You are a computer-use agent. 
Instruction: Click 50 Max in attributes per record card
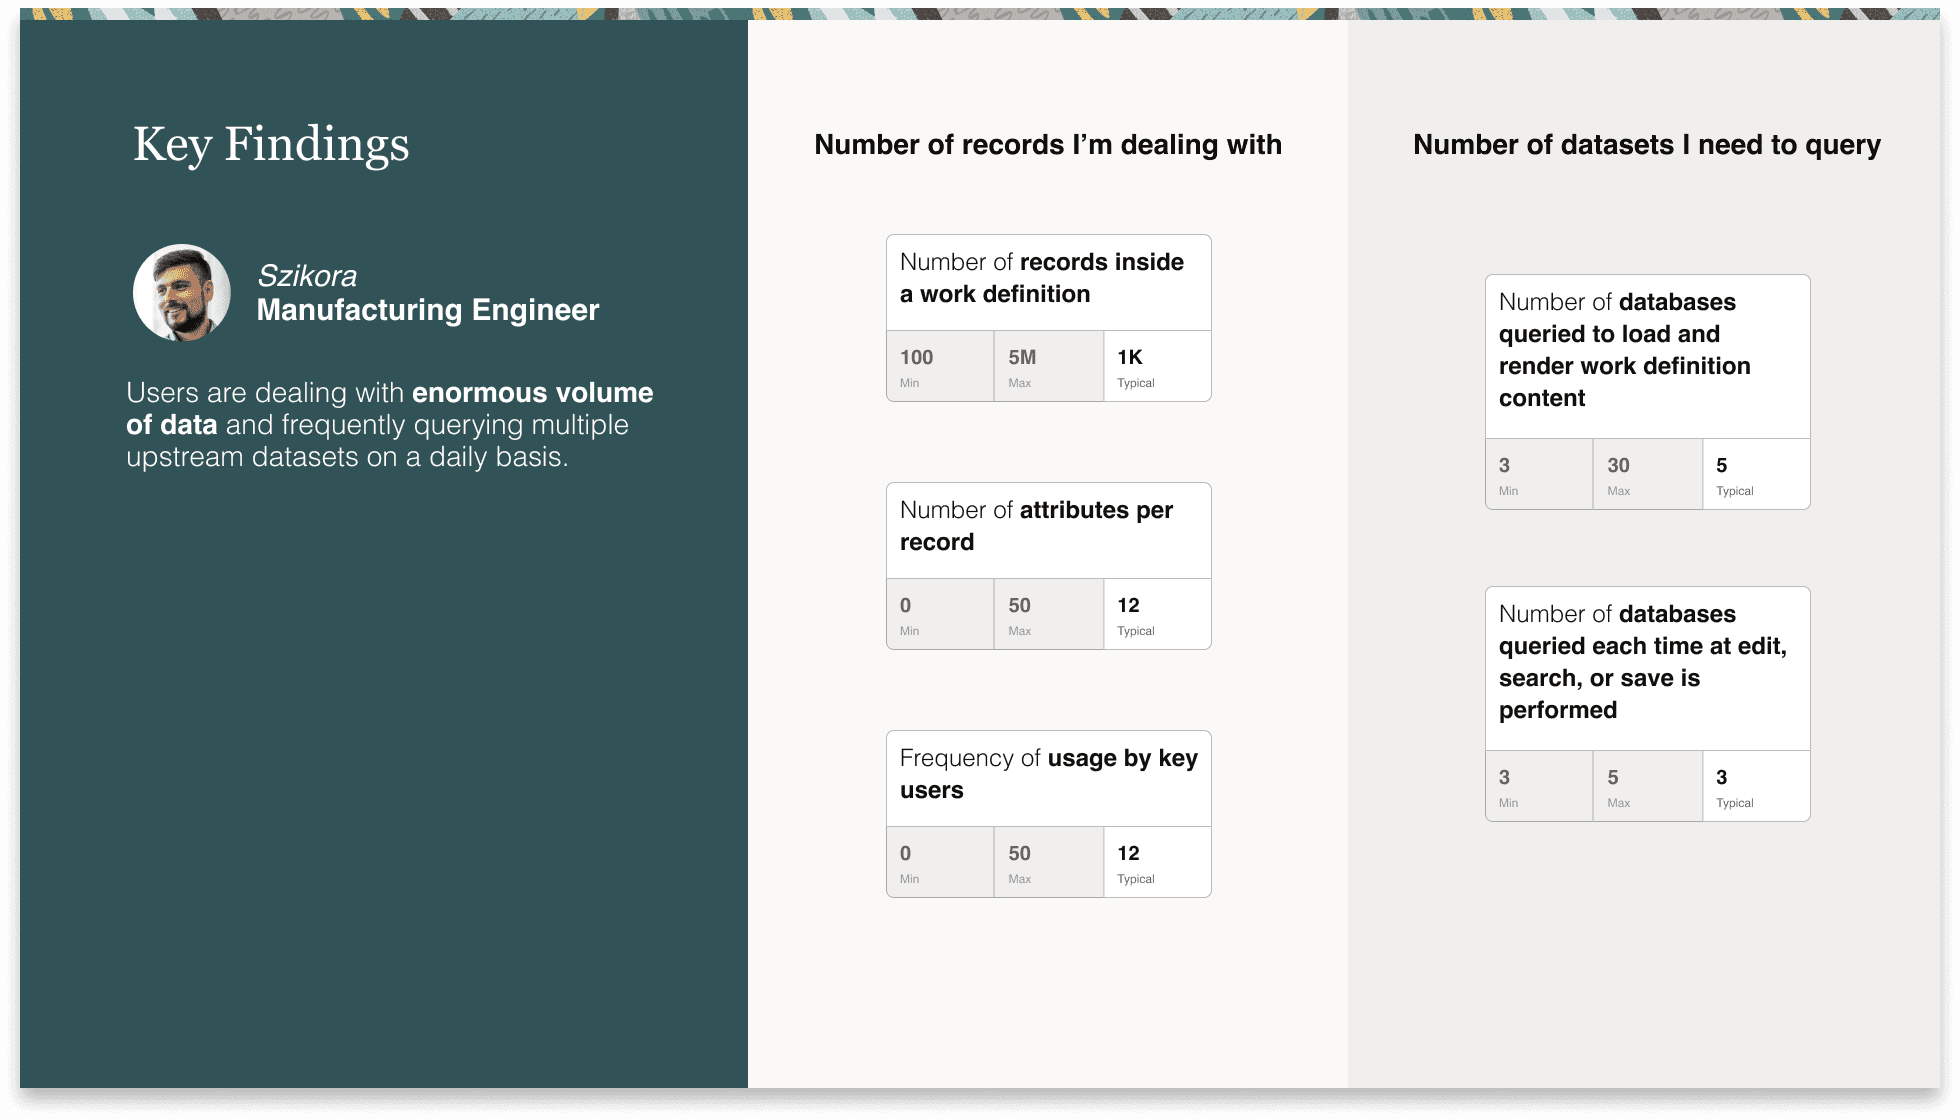[x=1048, y=615]
